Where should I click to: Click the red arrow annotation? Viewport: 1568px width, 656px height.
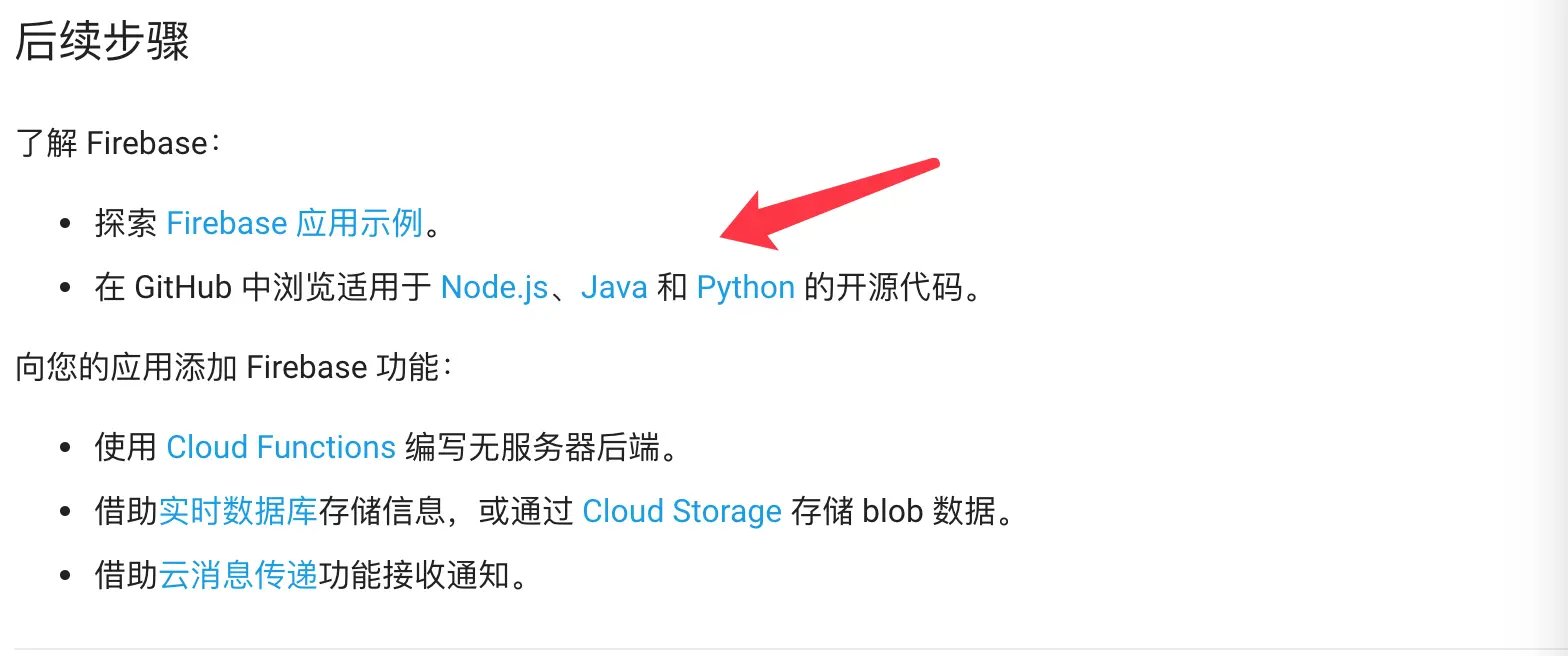point(830,203)
